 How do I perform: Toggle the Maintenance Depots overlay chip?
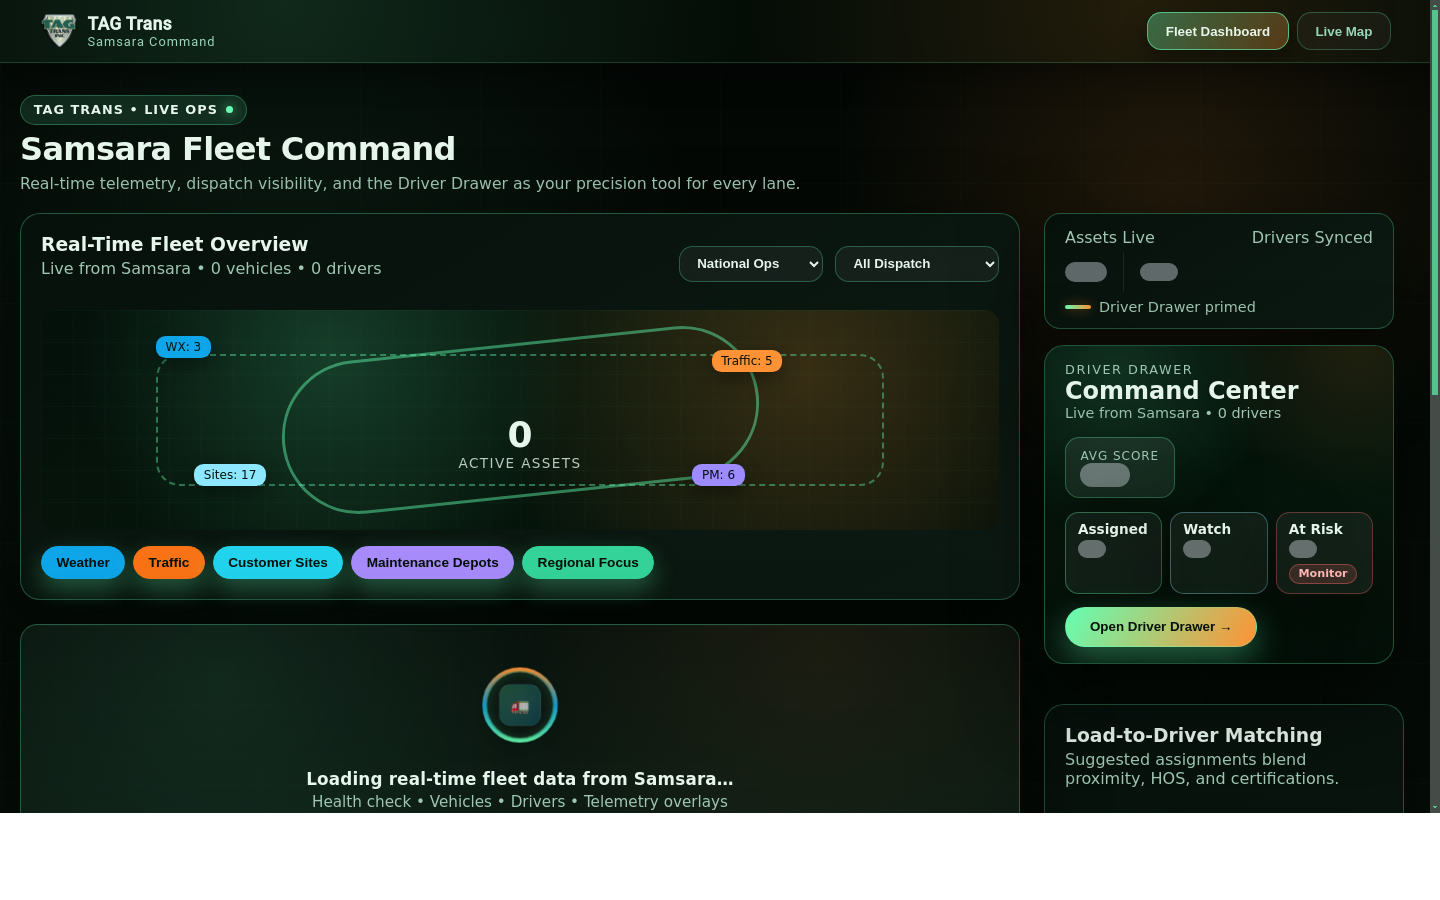(432, 563)
